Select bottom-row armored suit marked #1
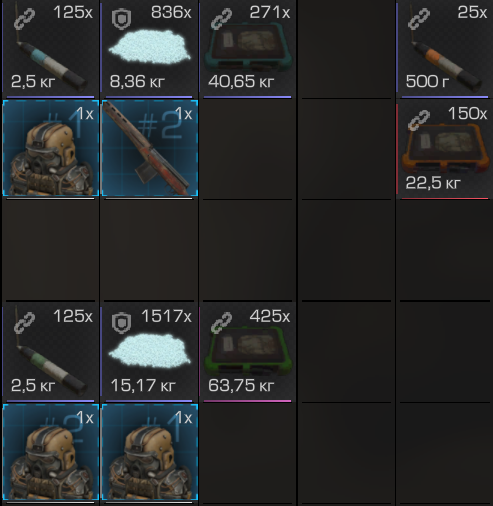 click(150, 452)
